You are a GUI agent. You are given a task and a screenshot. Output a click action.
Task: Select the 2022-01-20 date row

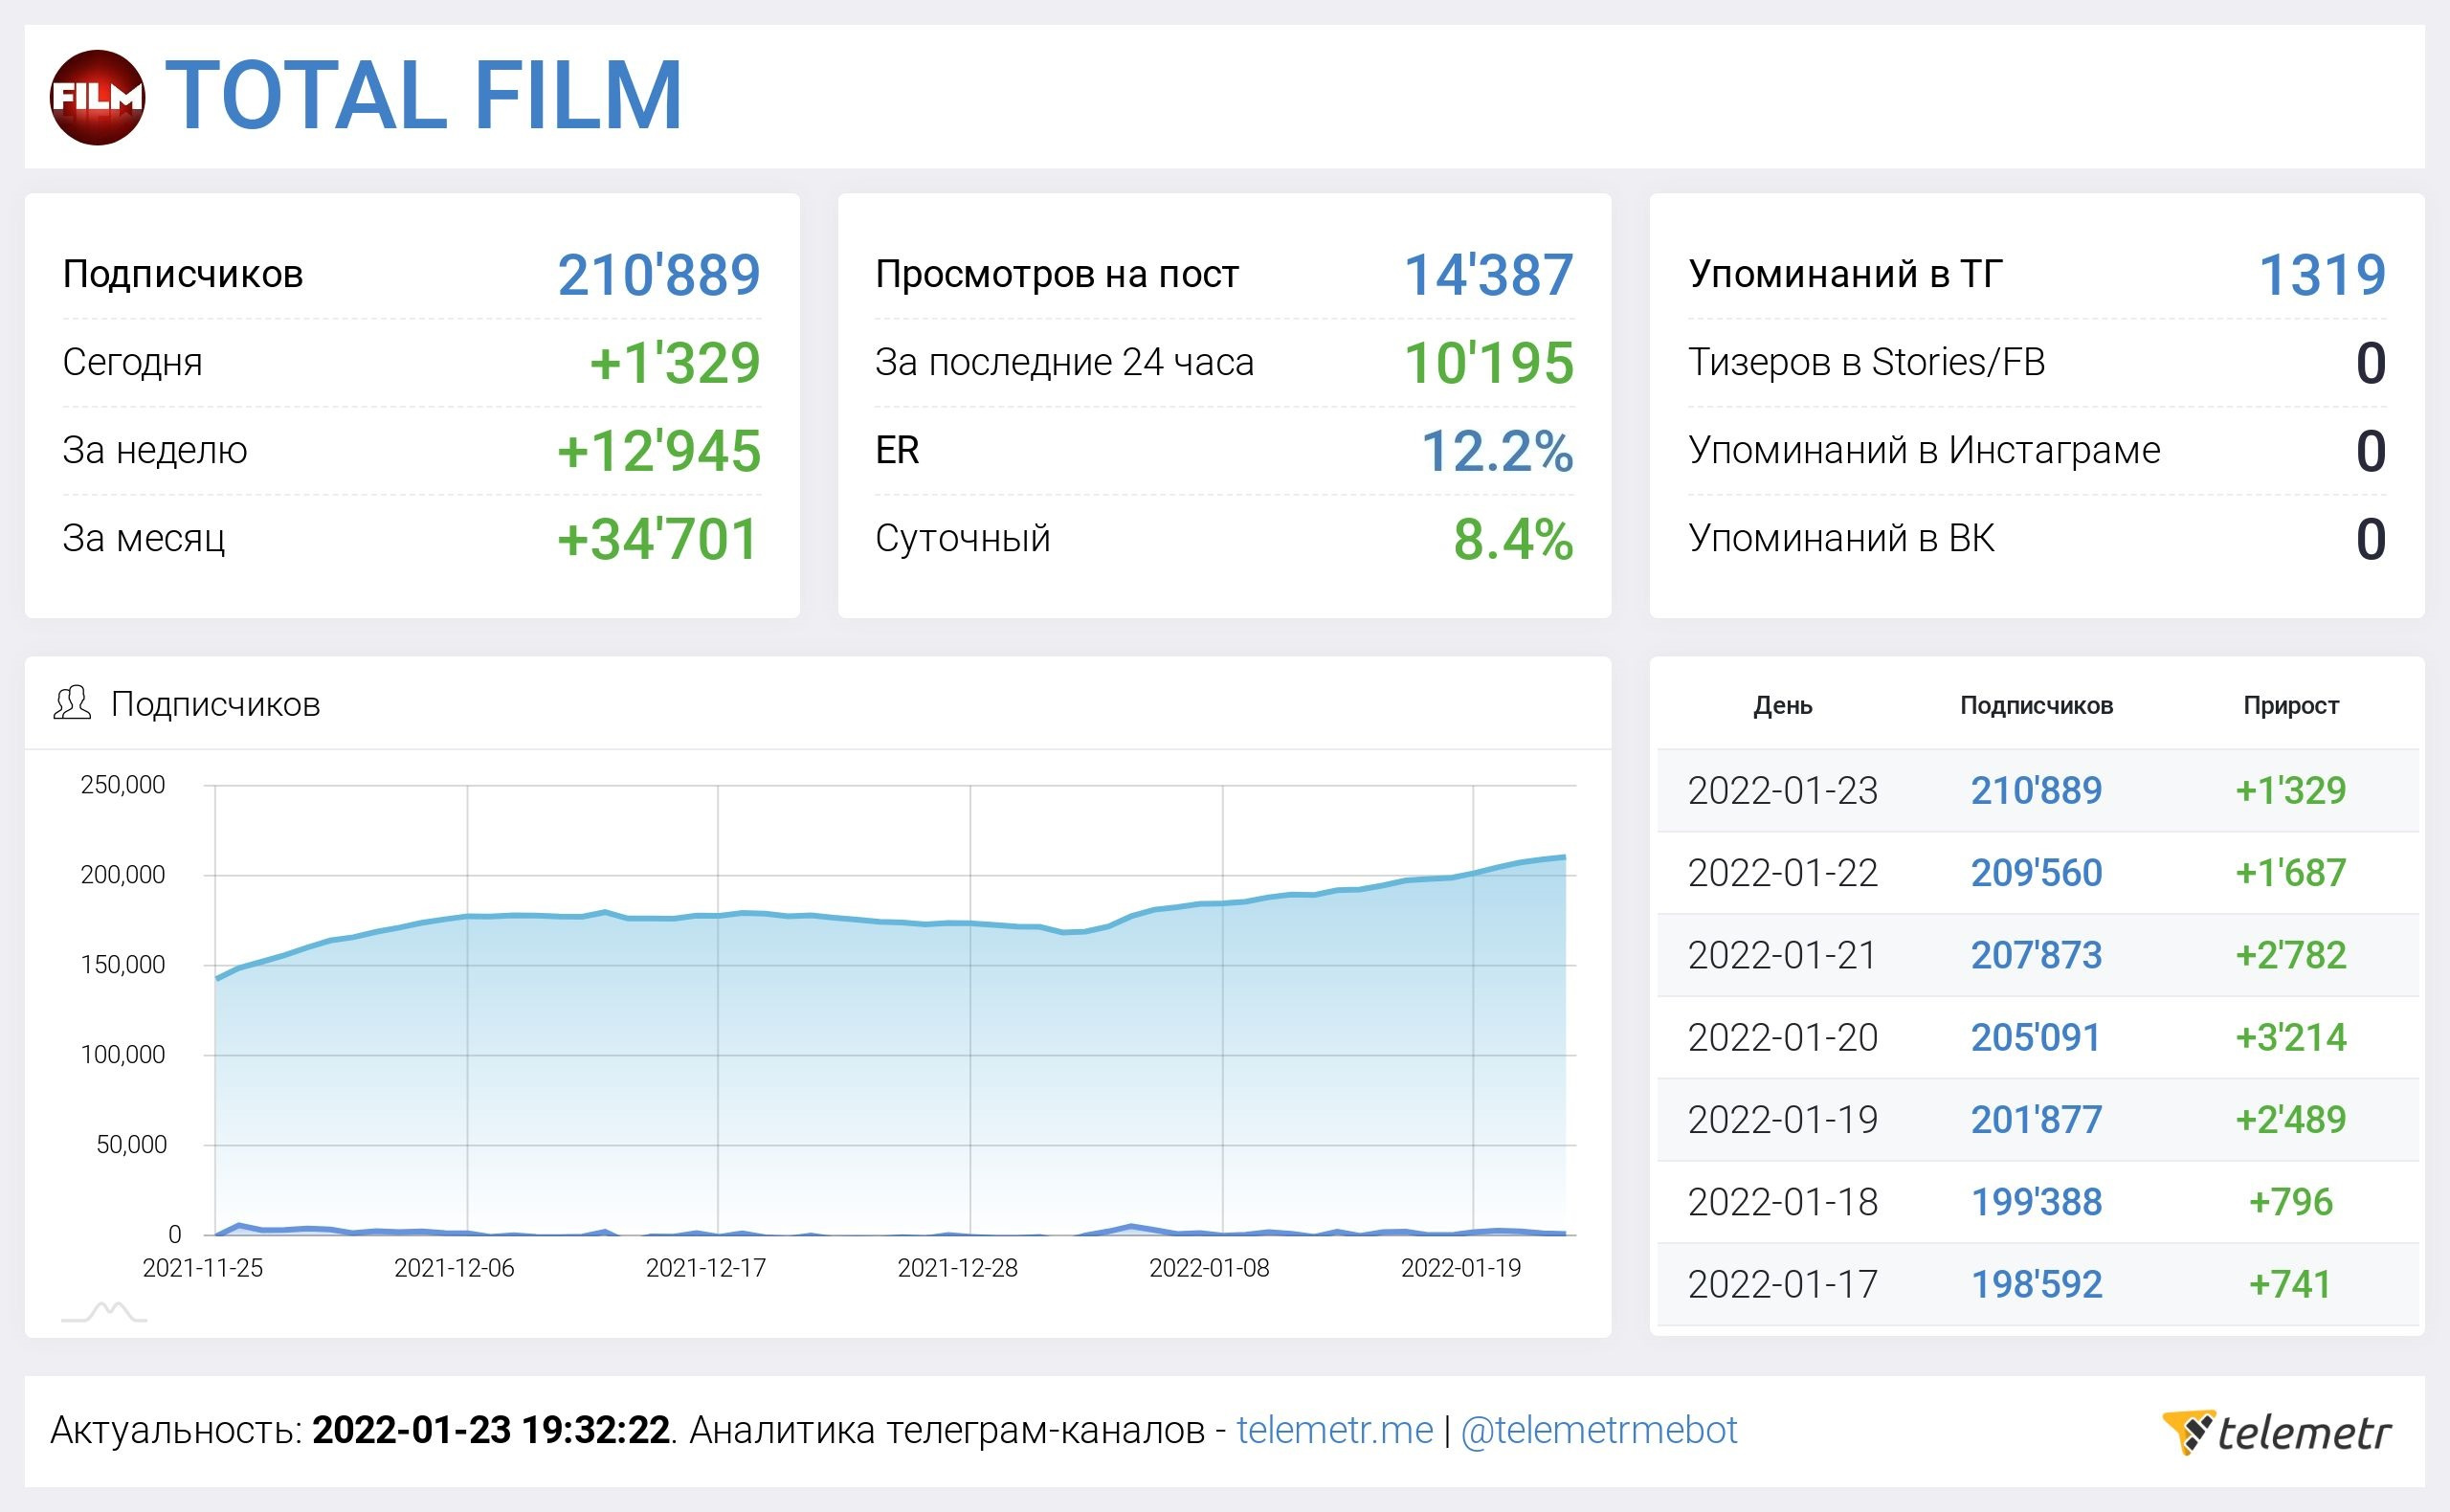(x=1782, y=1038)
